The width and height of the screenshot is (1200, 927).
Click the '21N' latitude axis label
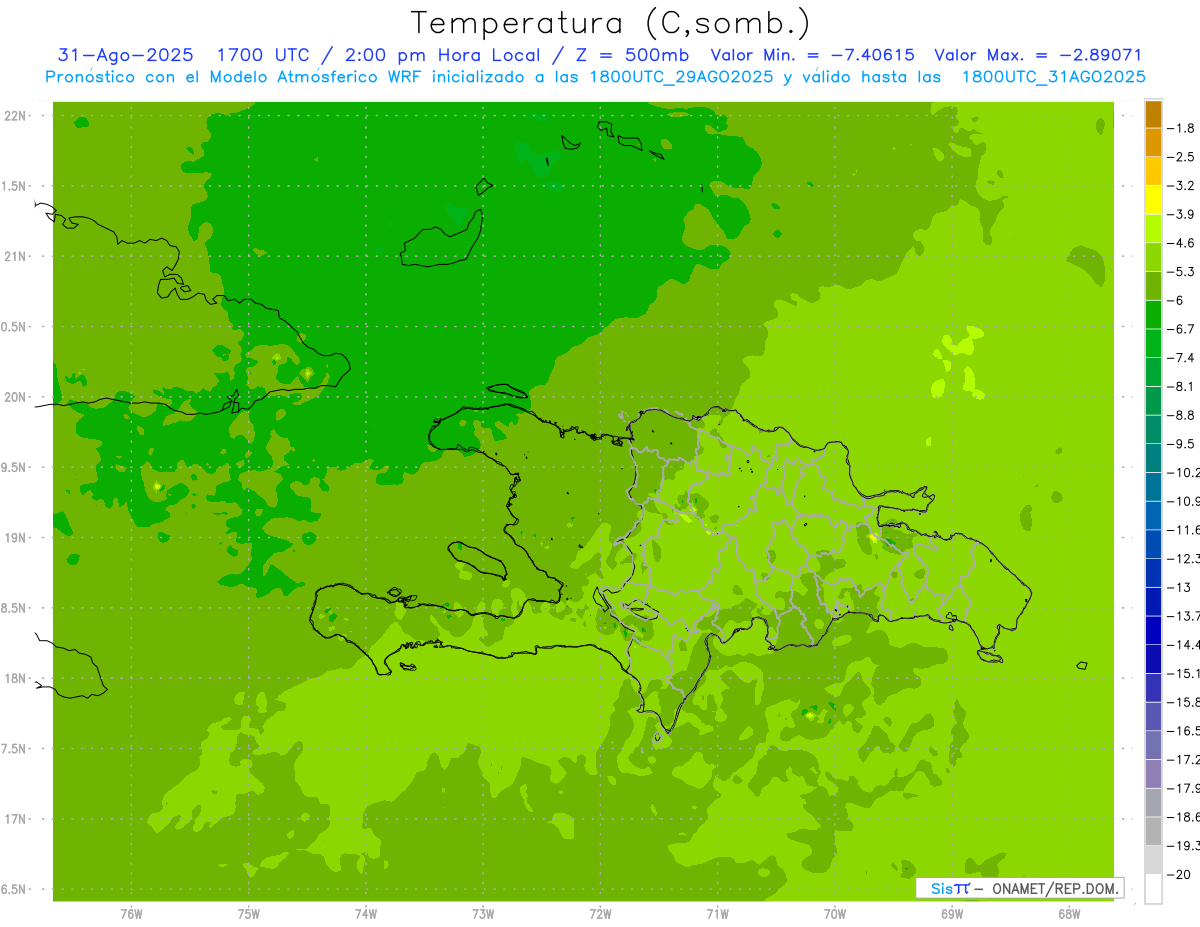pos(16,257)
